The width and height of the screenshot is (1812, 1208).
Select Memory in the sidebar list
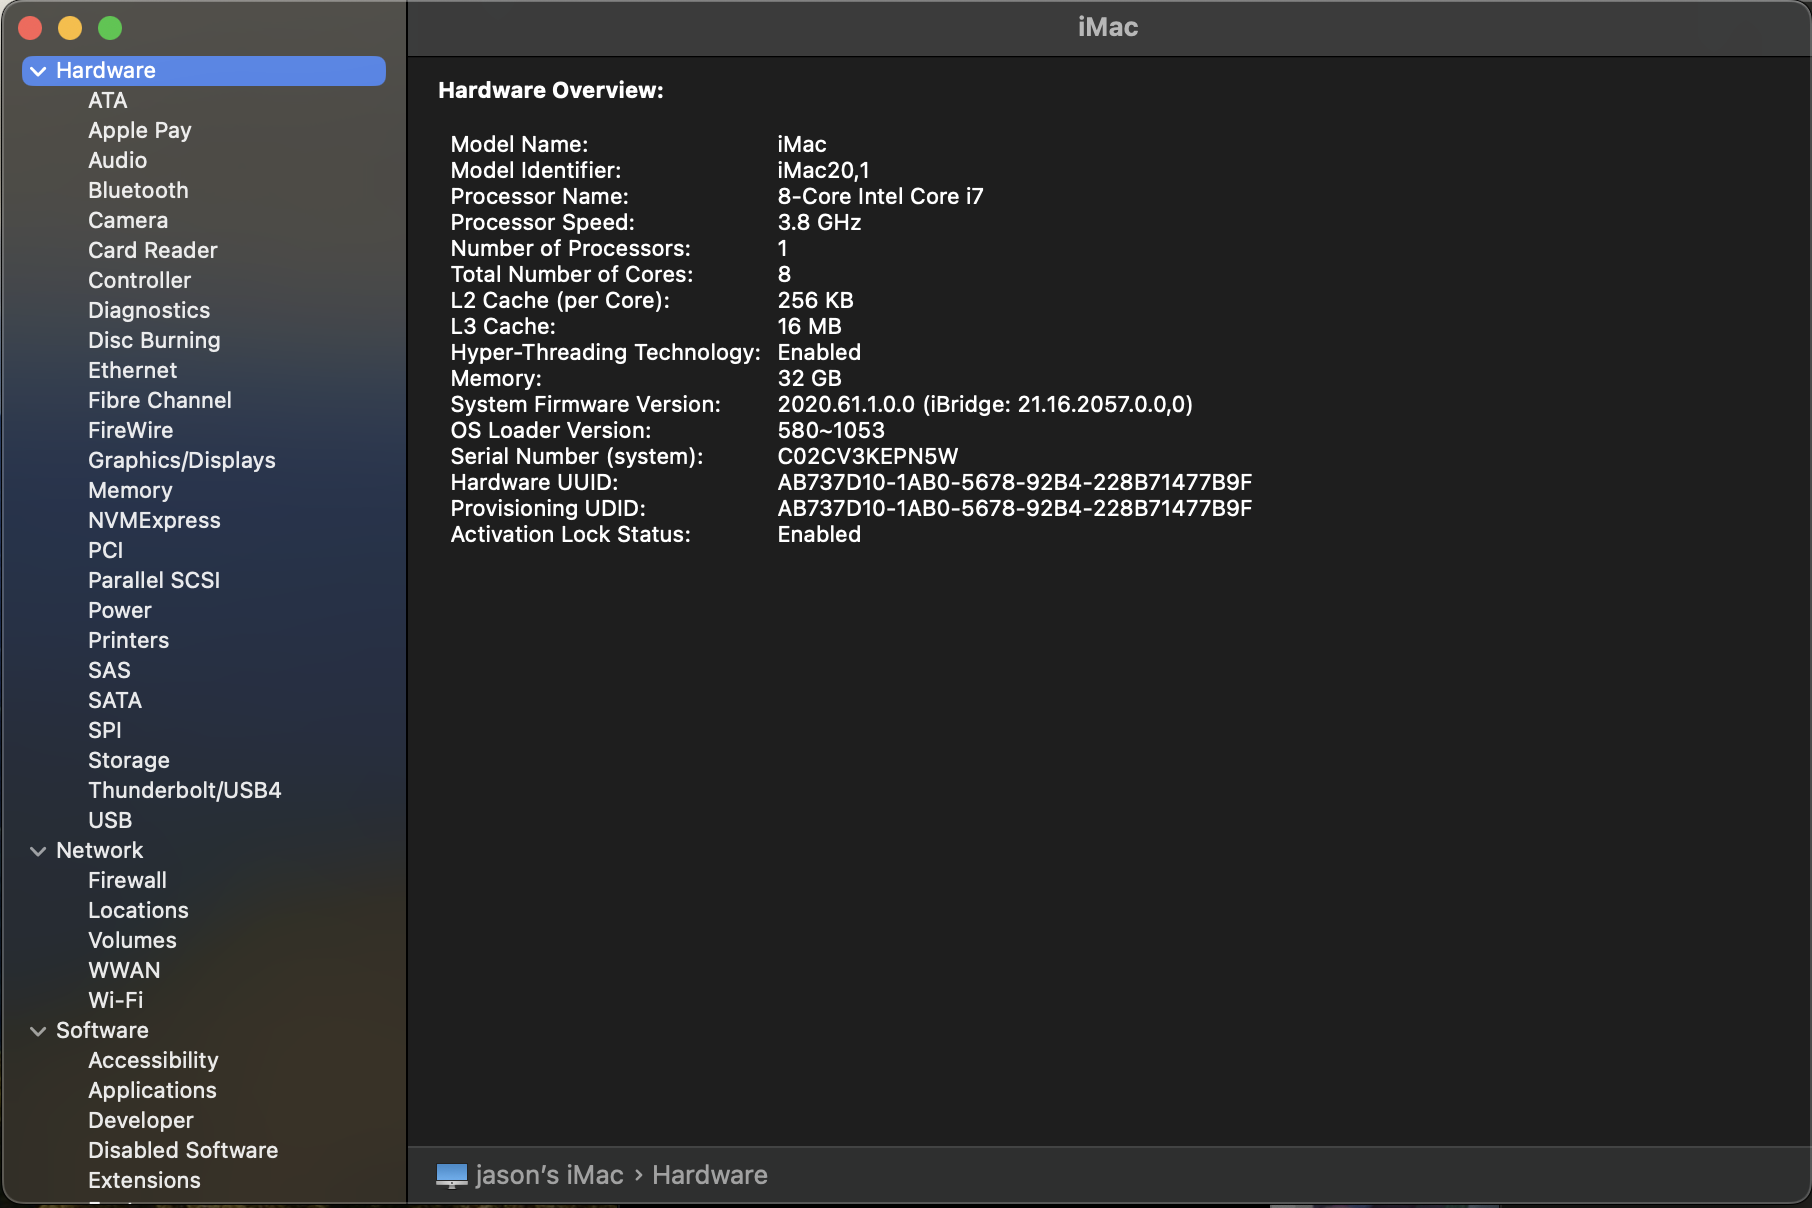(x=130, y=491)
